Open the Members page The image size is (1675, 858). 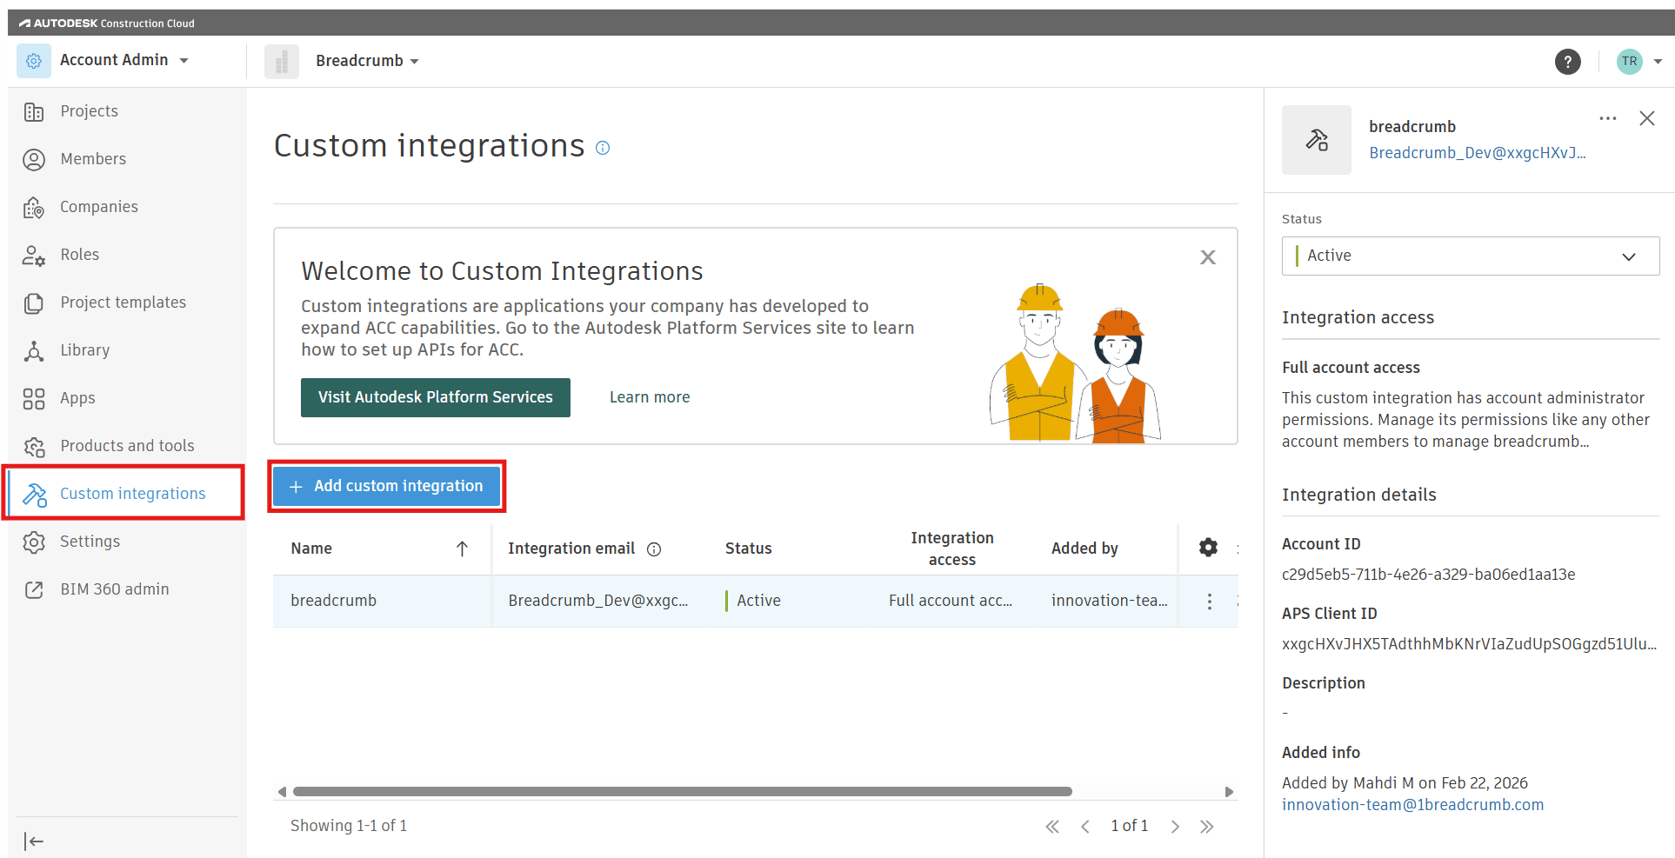tap(93, 159)
